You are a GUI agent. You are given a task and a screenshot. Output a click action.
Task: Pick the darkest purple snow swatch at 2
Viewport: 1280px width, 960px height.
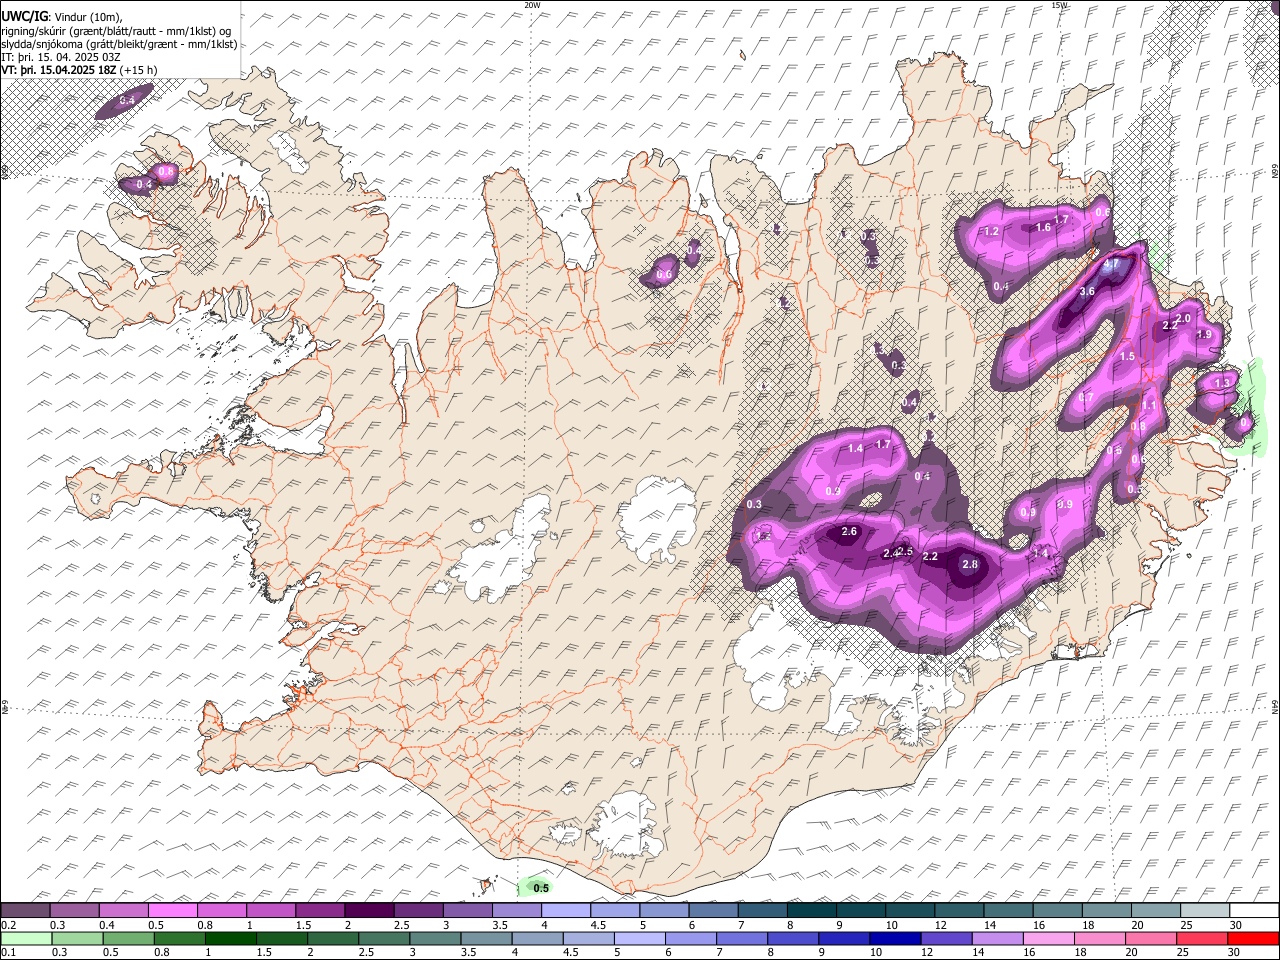click(x=369, y=911)
